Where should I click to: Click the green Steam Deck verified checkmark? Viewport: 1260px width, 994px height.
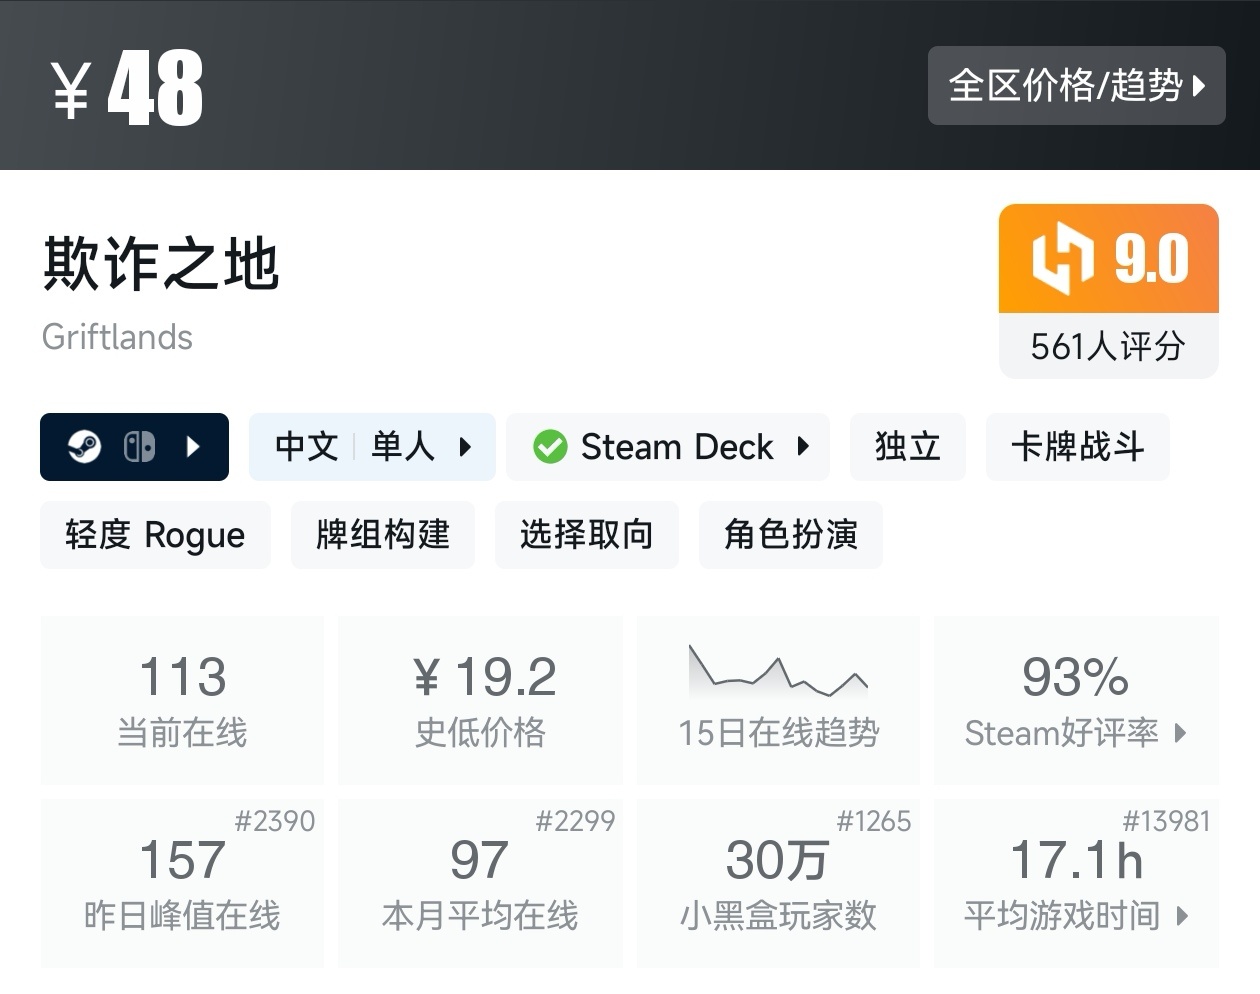(549, 446)
